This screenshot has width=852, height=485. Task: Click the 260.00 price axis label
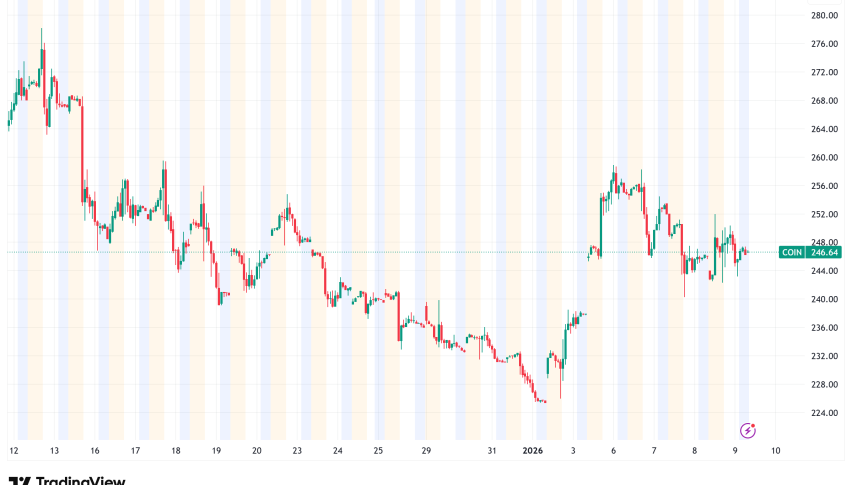[825, 158]
